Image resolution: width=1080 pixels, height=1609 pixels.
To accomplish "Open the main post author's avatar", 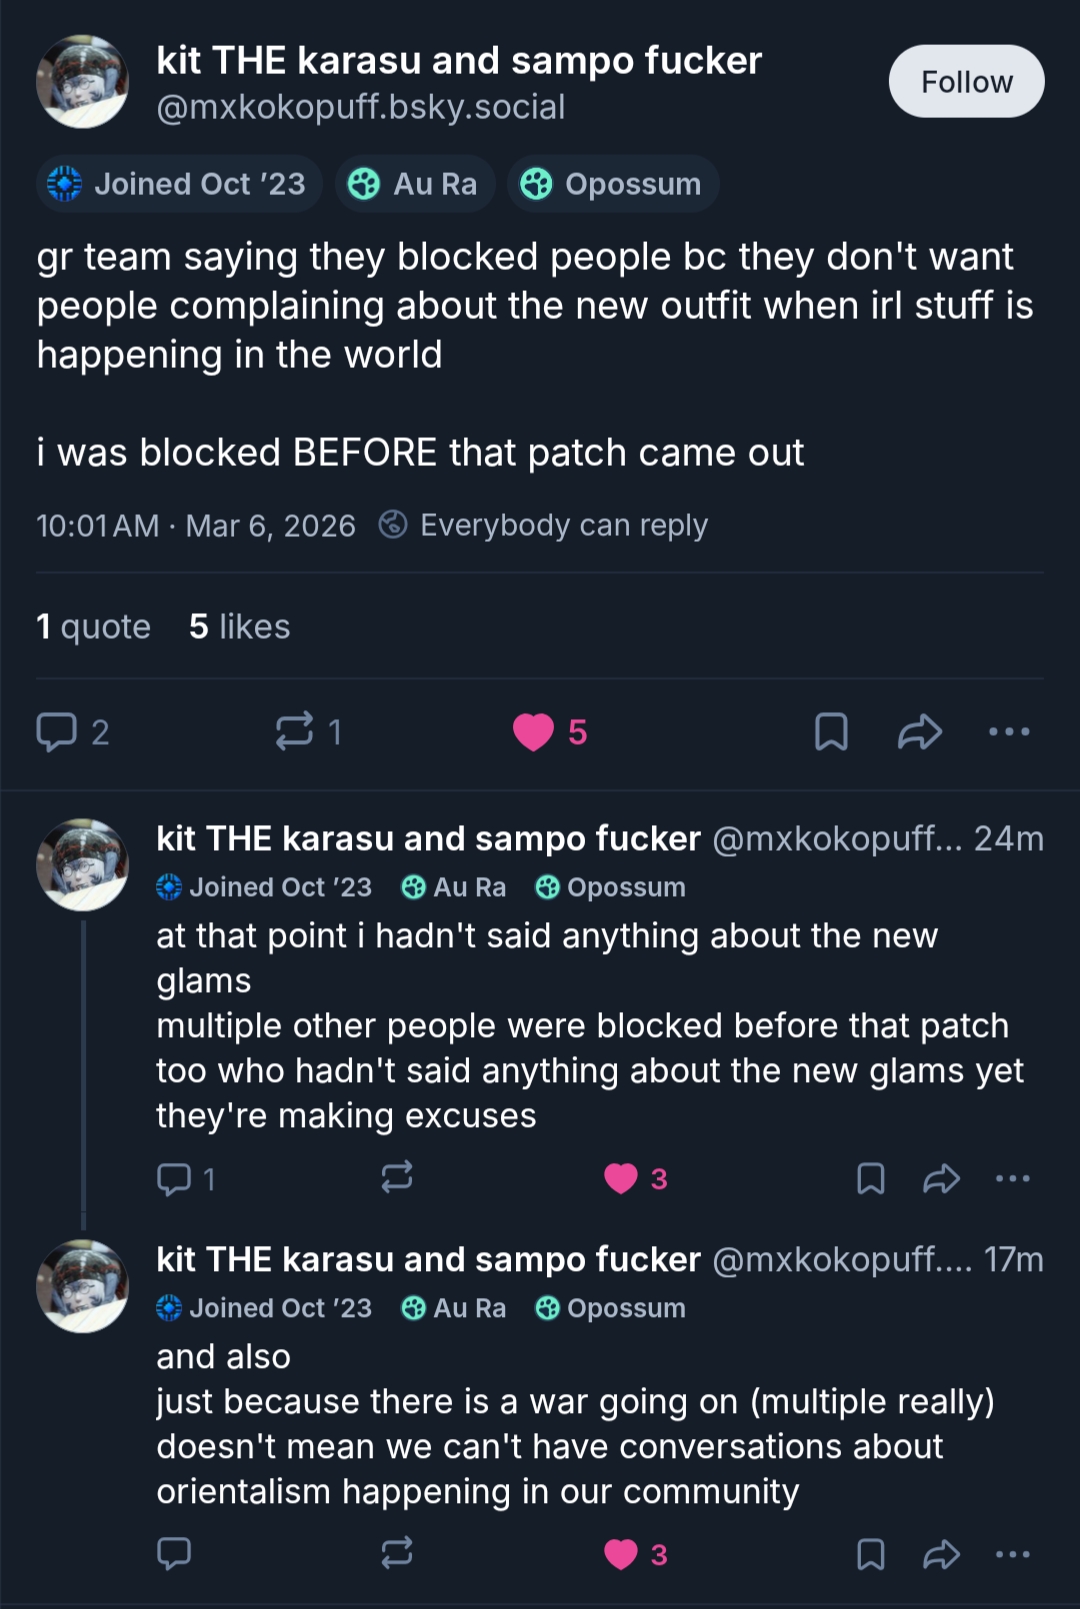I will click(x=82, y=82).
